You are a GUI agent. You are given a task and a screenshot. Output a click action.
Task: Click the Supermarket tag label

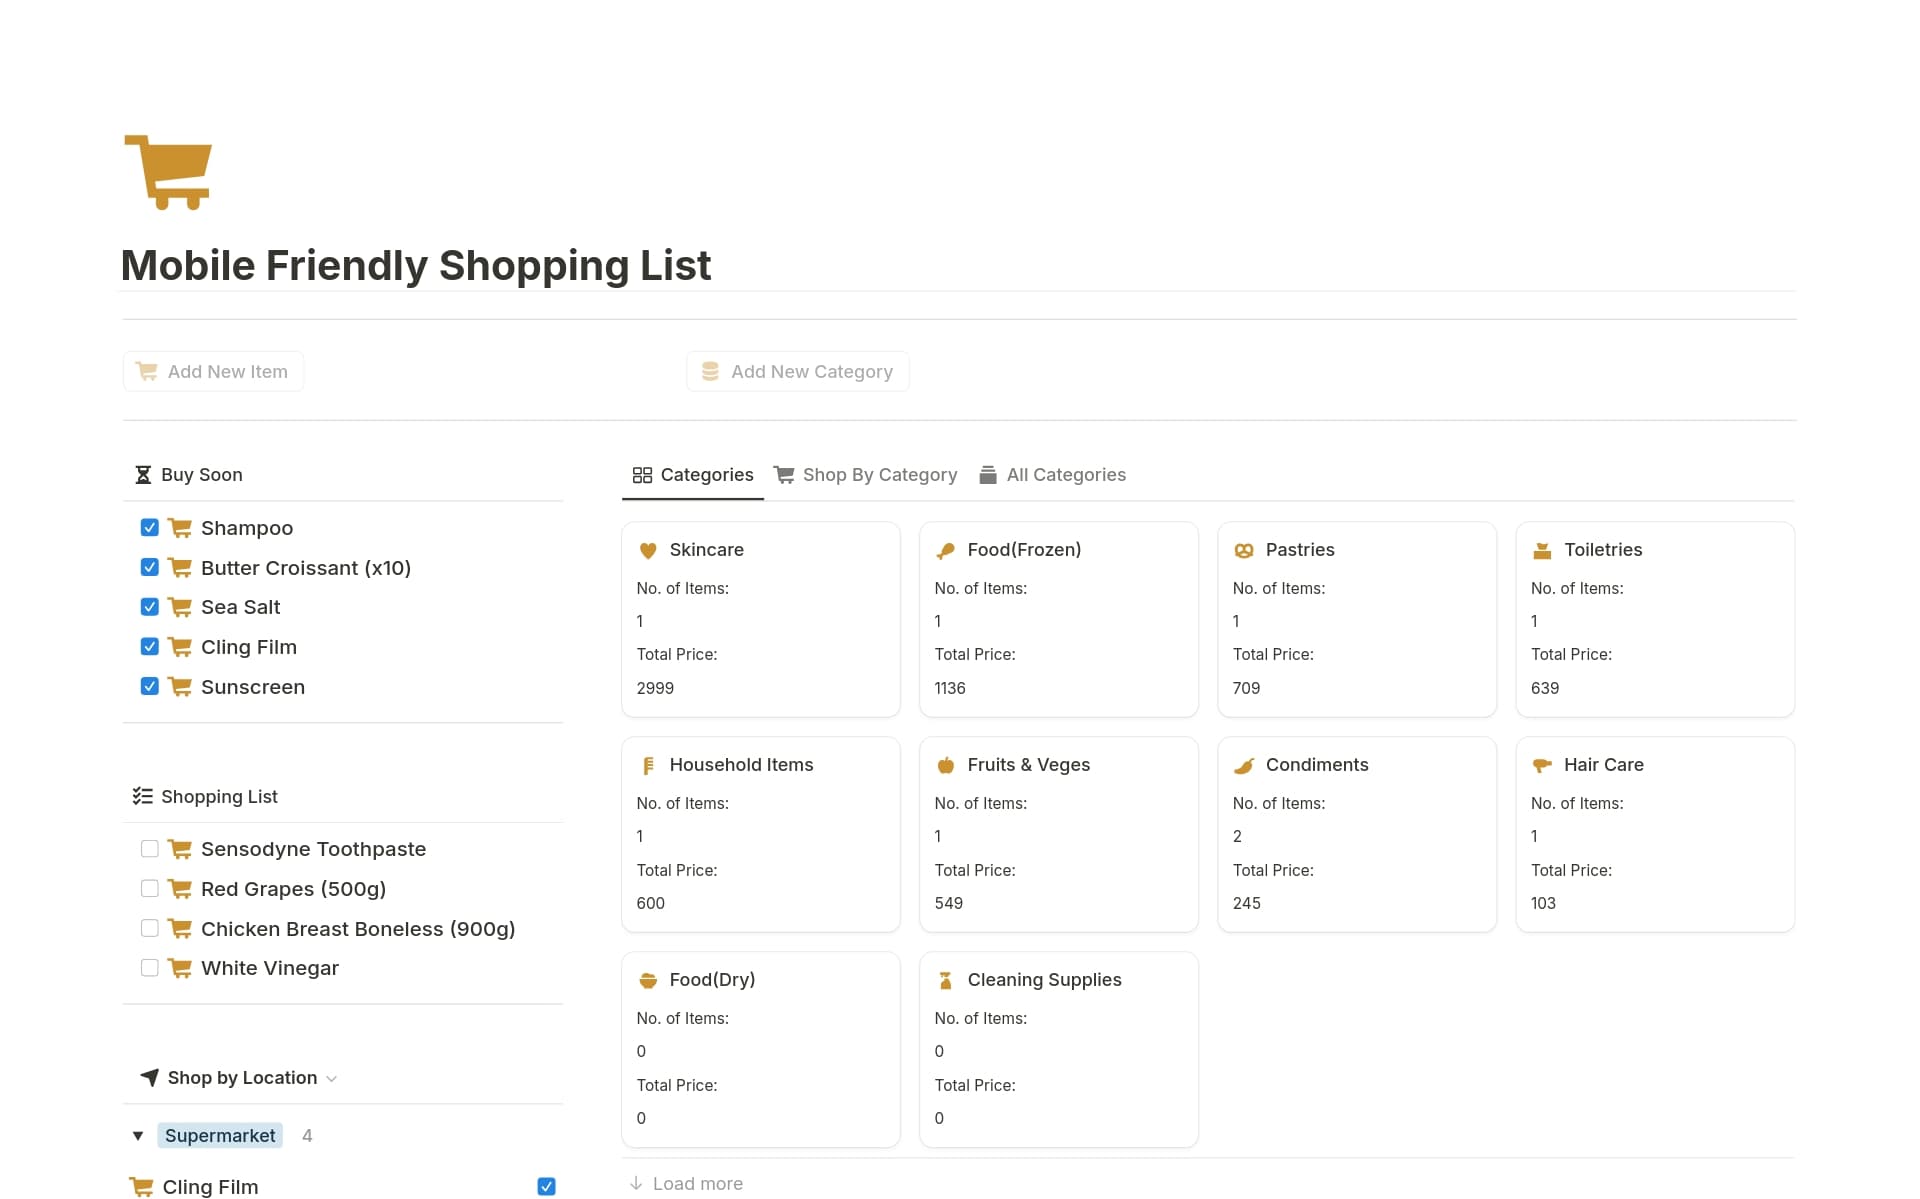point(219,1135)
